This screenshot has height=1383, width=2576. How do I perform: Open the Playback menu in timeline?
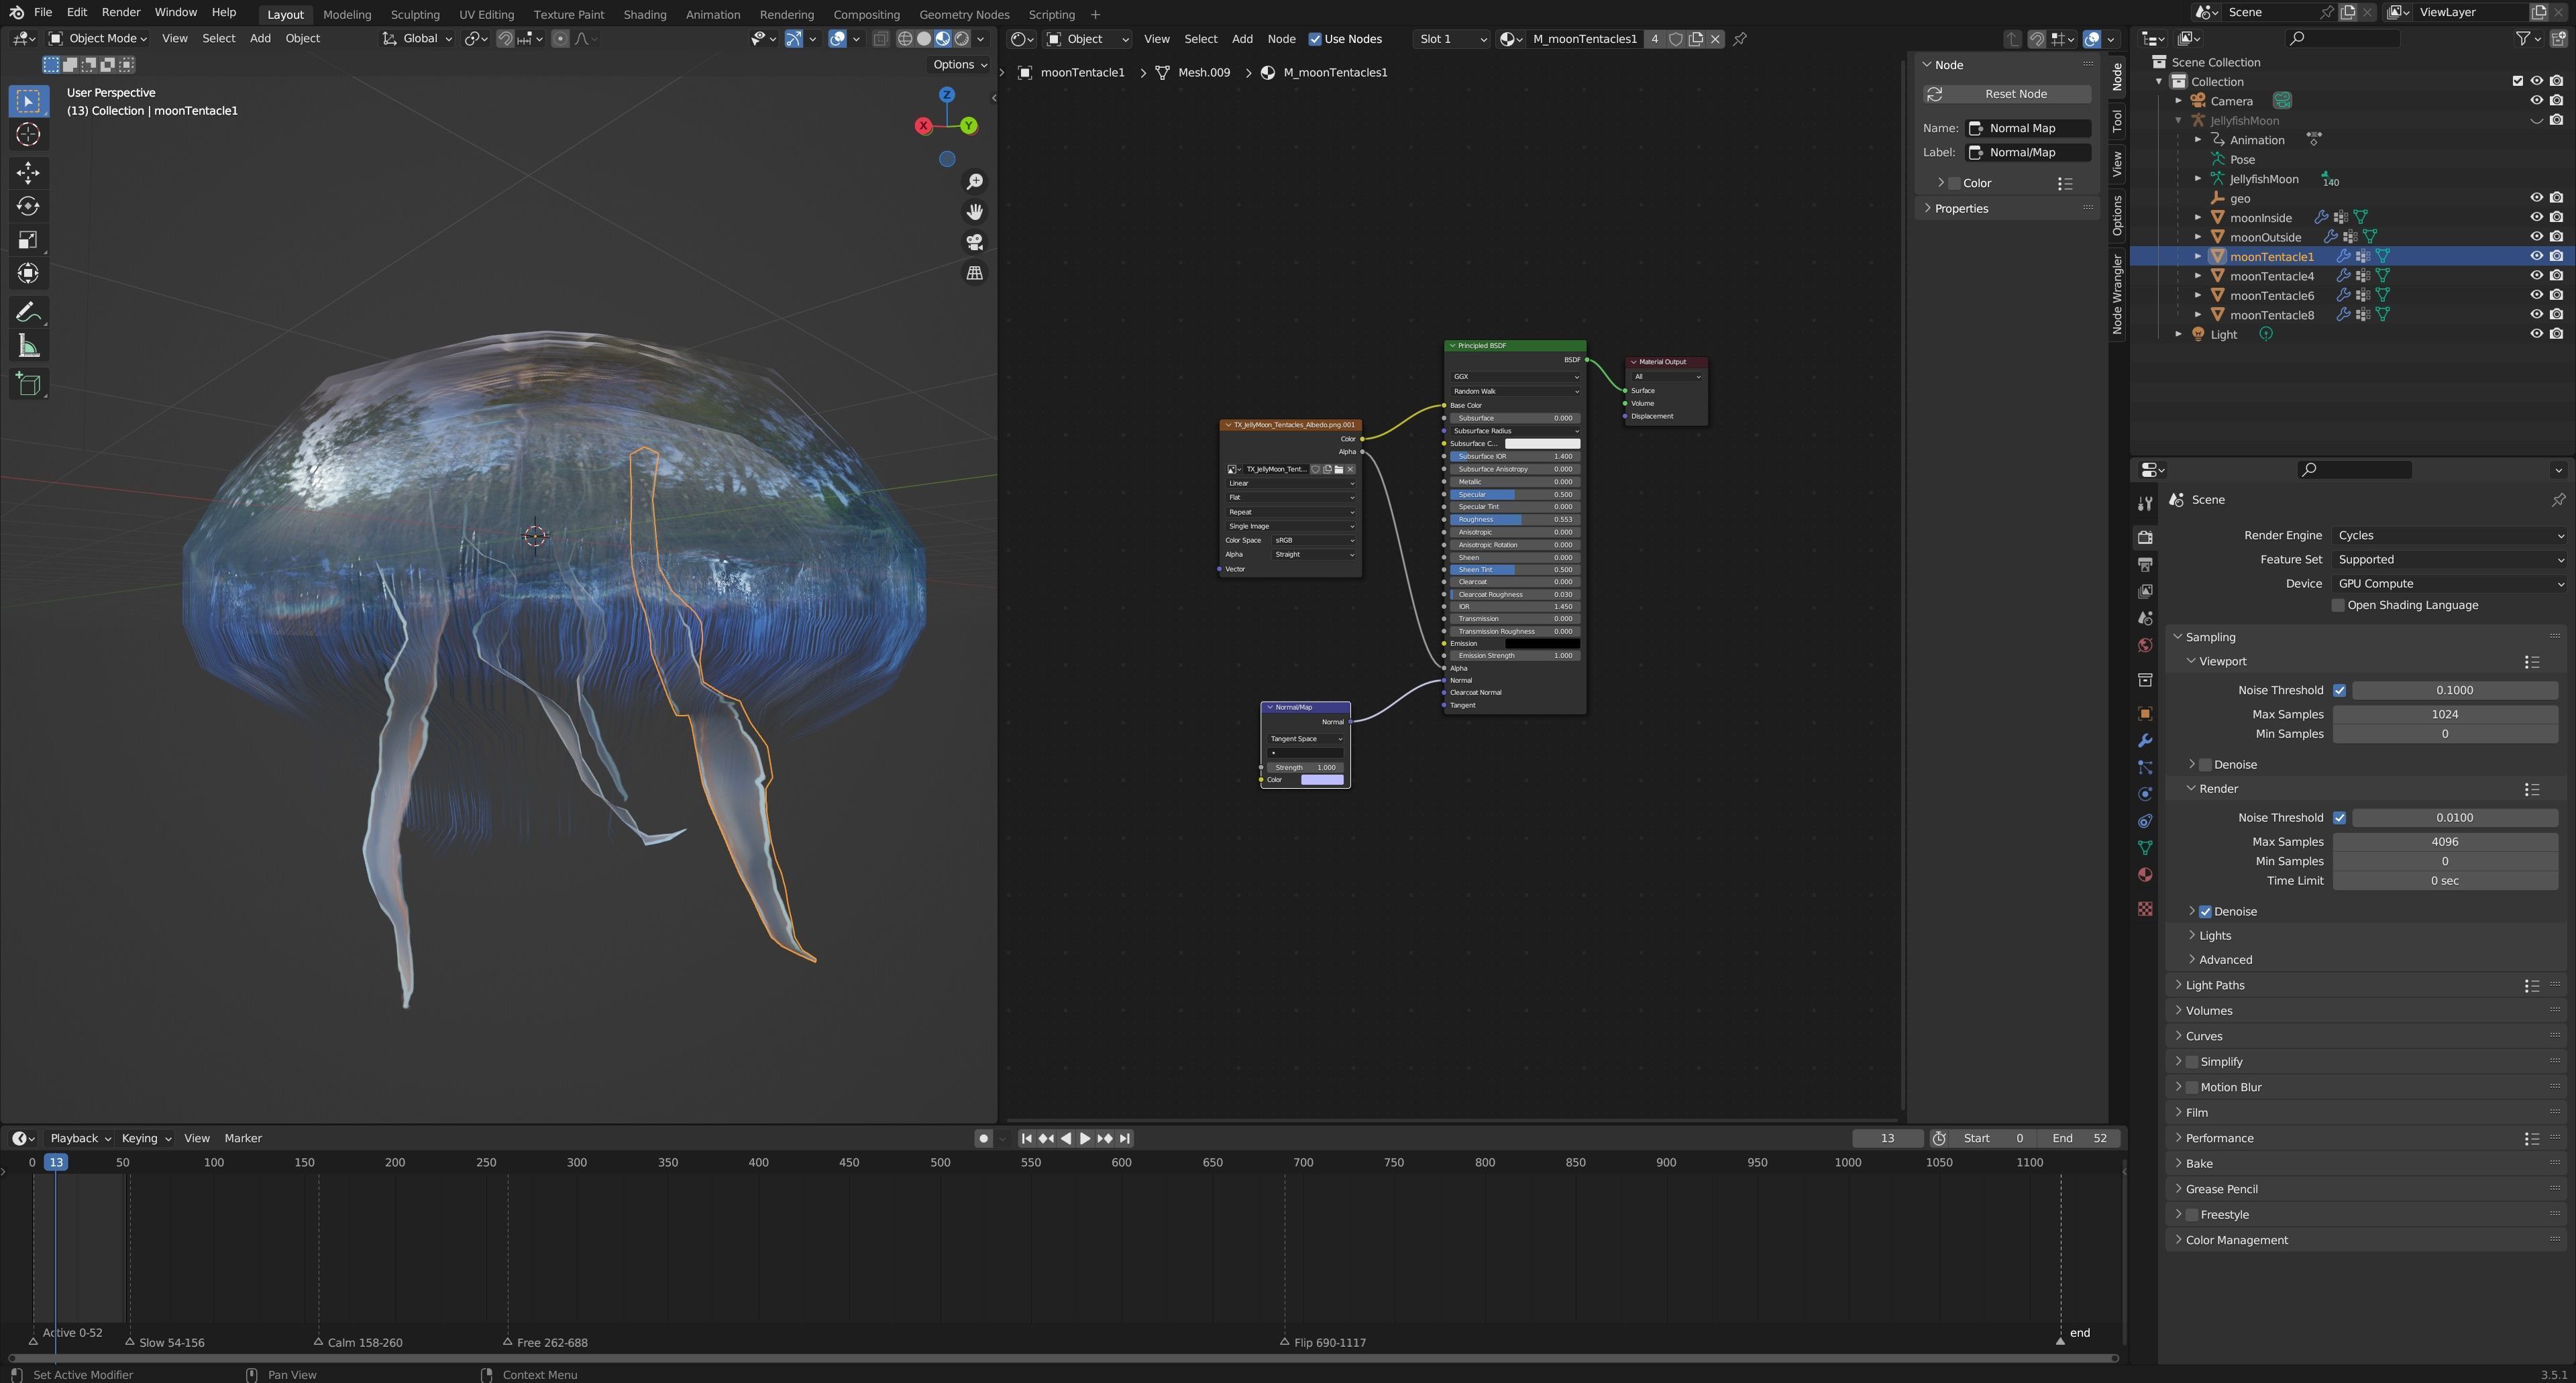point(80,1138)
